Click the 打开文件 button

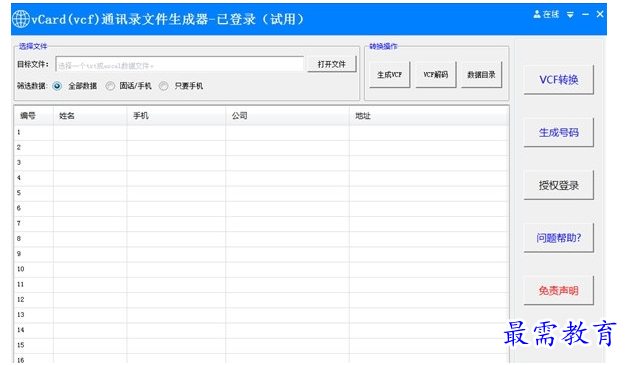tap(331, 64)
